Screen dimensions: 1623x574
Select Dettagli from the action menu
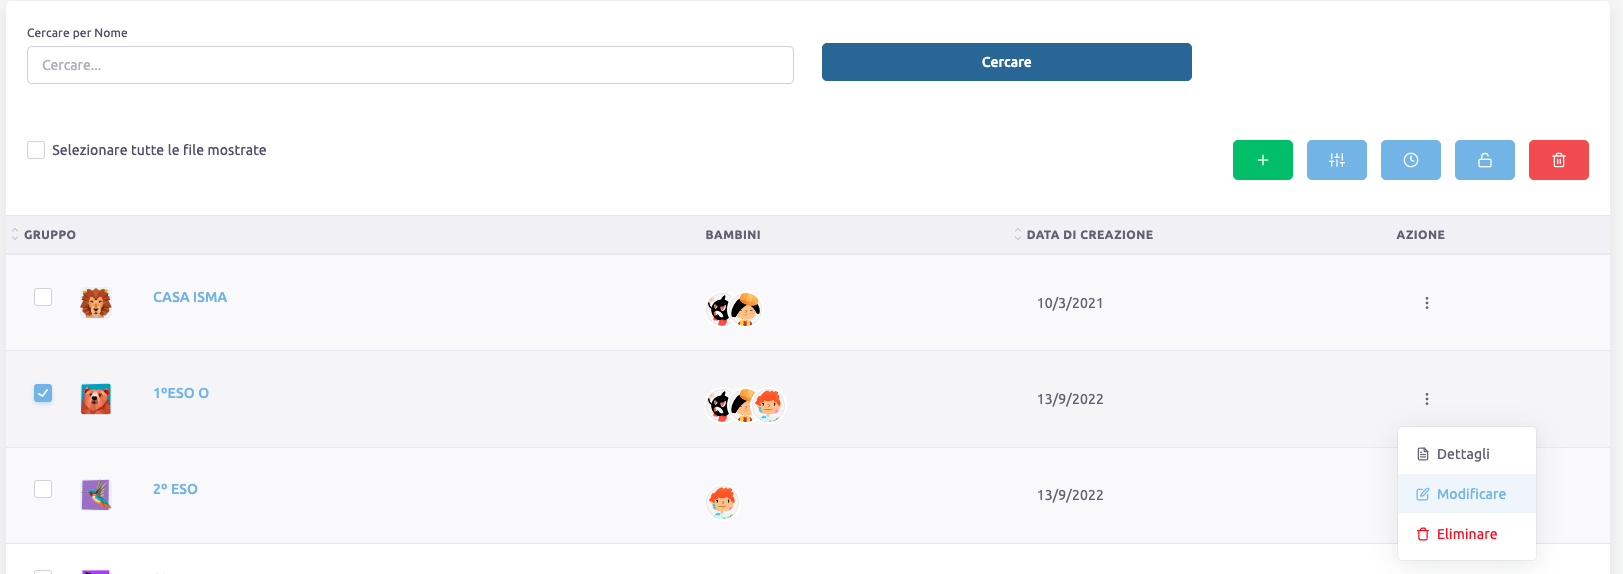(1463, 454)
